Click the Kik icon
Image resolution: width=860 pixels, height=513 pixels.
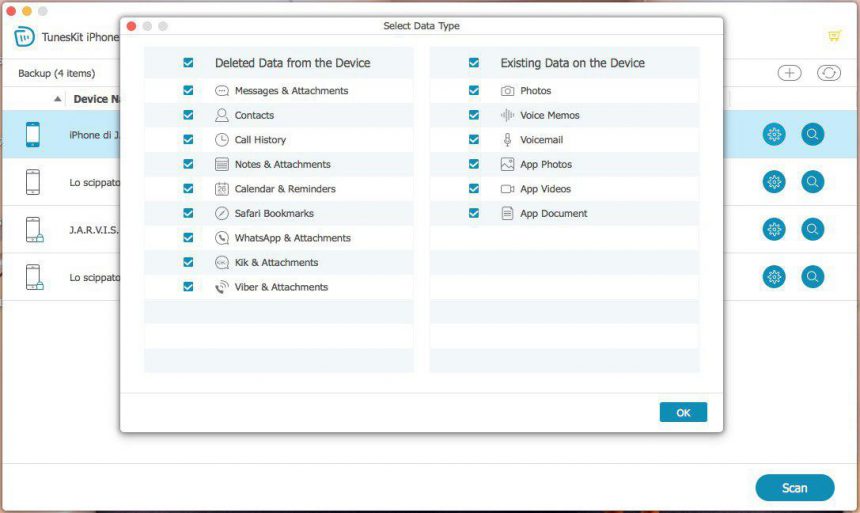(222, 262)
